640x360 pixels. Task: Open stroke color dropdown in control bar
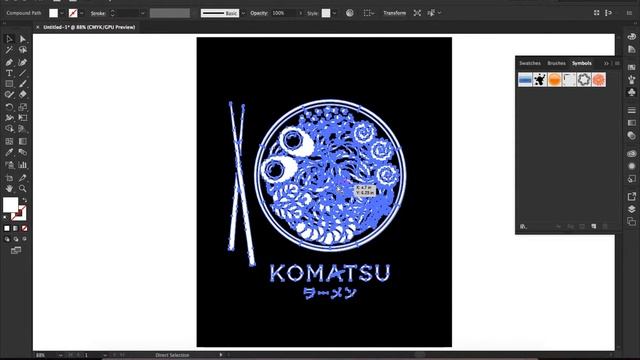pos(82,13)
